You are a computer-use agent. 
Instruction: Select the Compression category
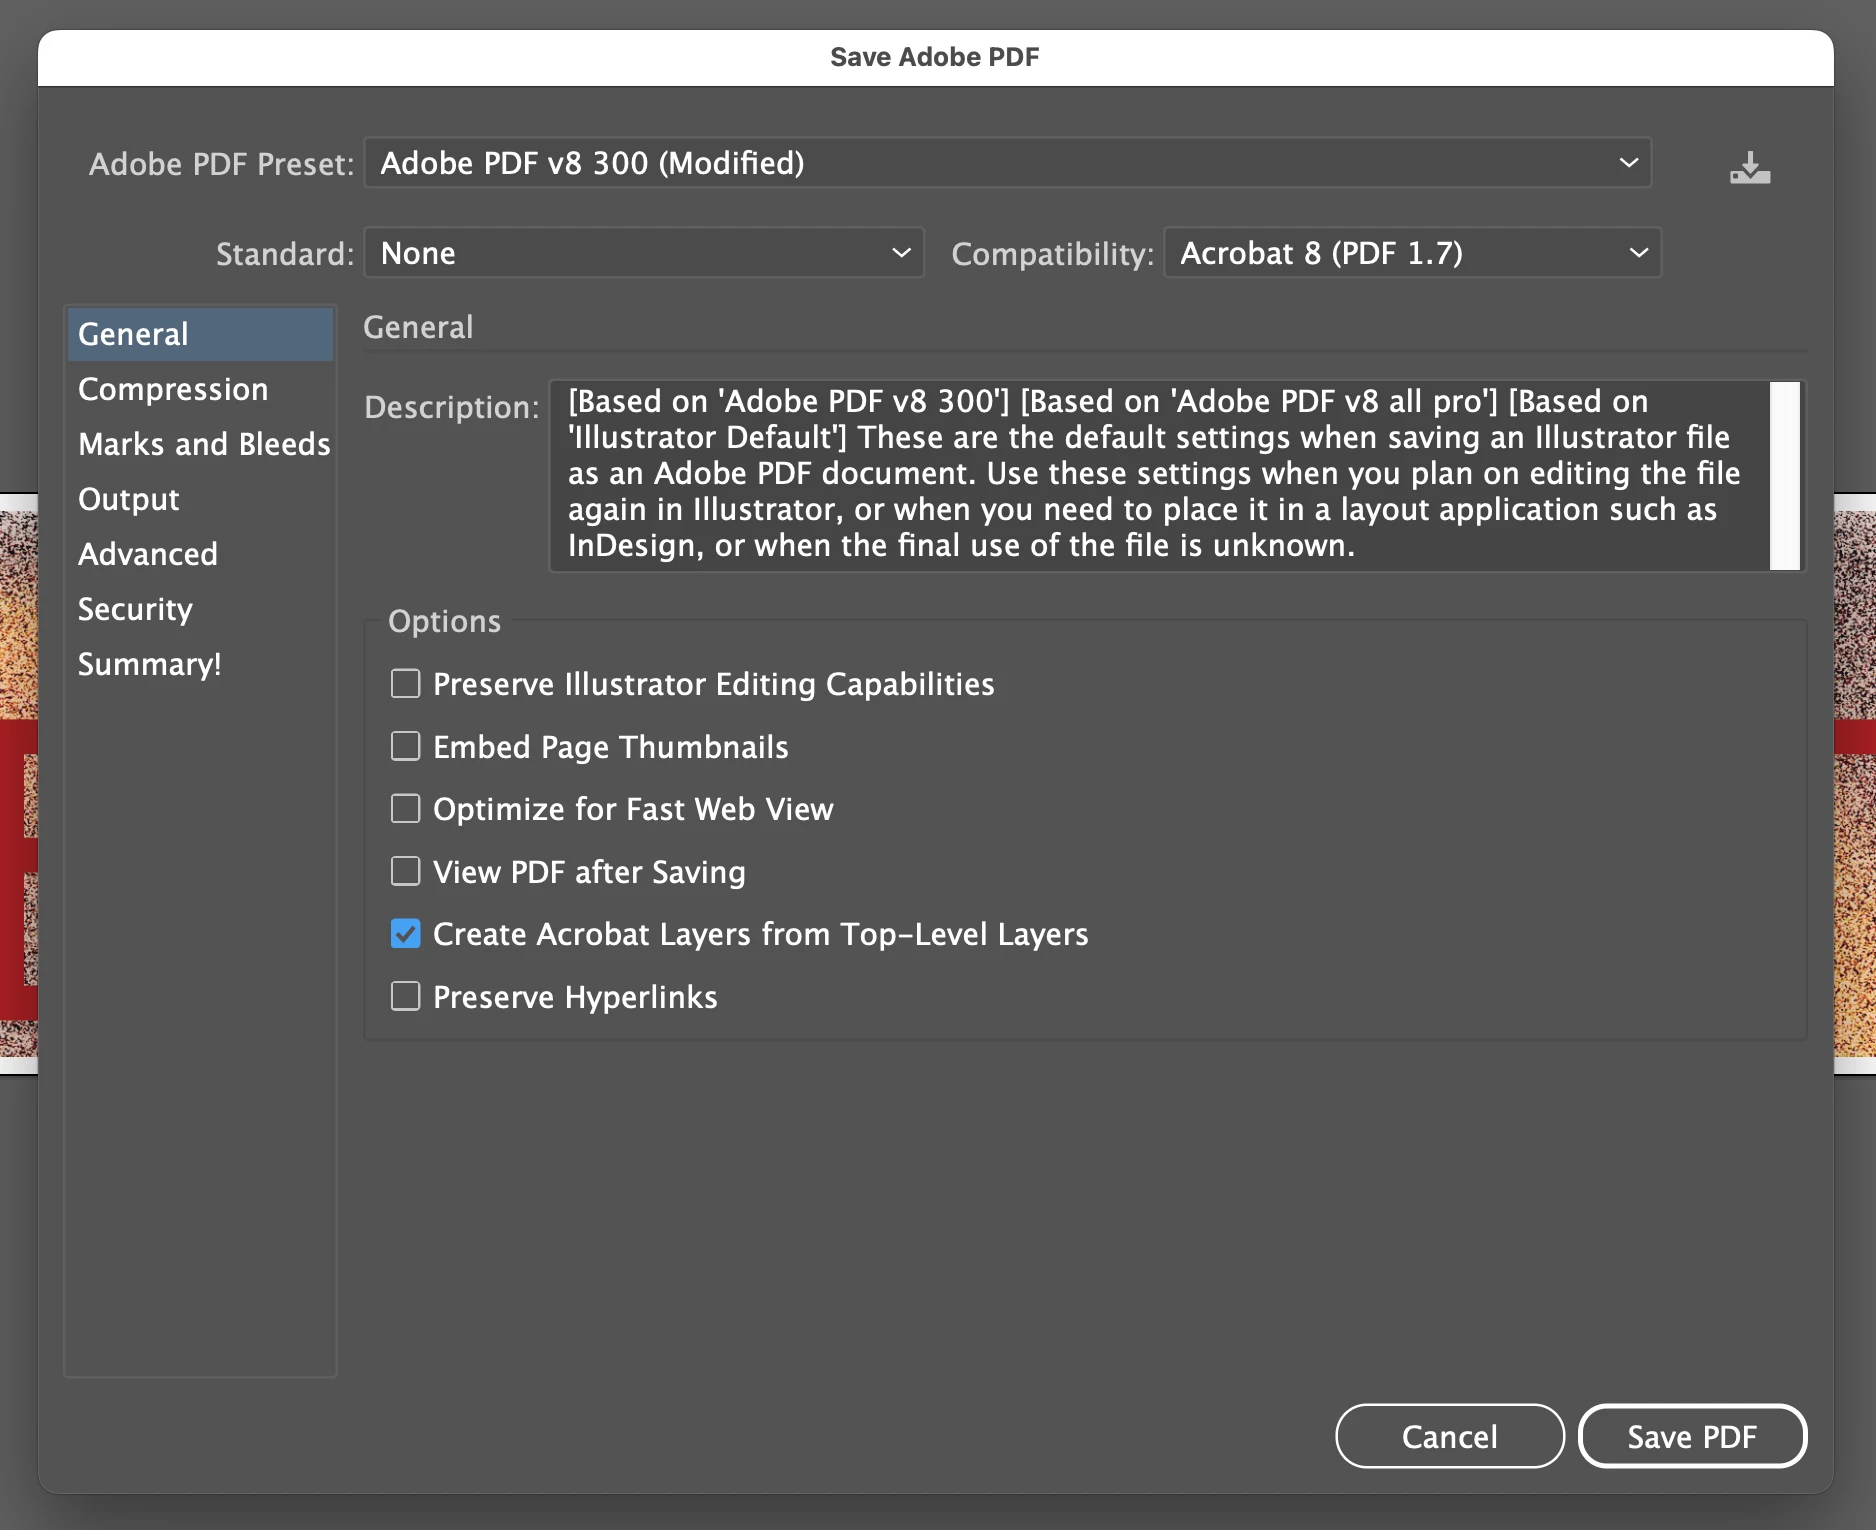tap(200, 389)
